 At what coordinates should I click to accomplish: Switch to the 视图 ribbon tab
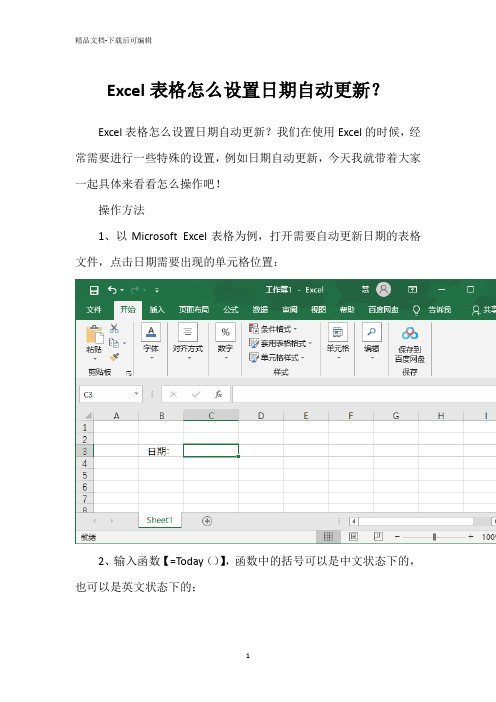(x=318, y=309)
